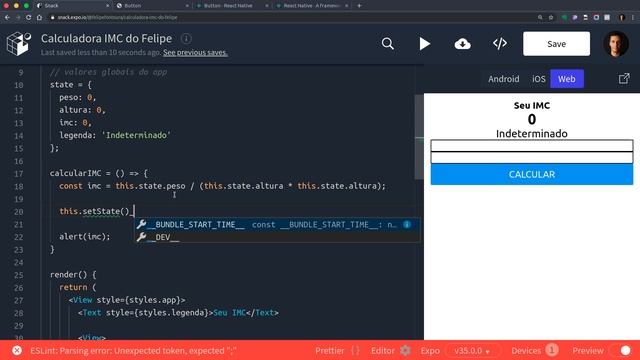Select __DEV__ autocomplete suggestion

coord(277,237)
